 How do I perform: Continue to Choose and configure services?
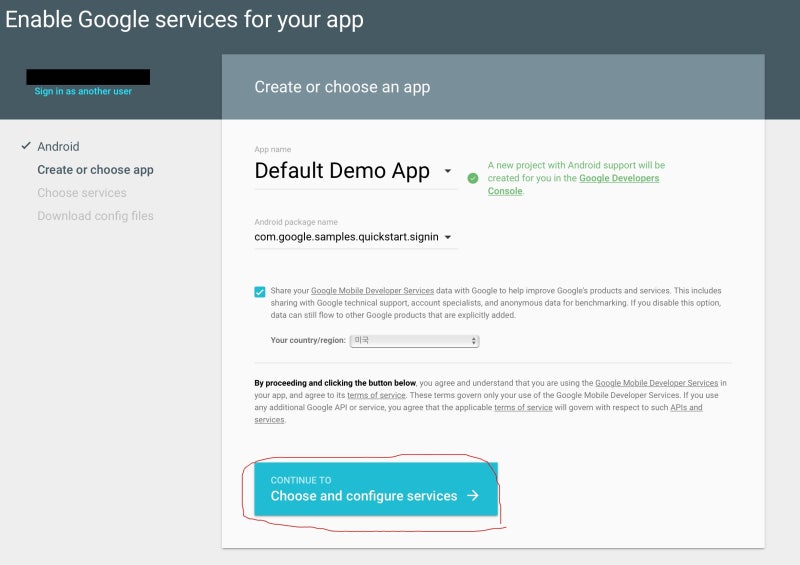tap(376, 489)
